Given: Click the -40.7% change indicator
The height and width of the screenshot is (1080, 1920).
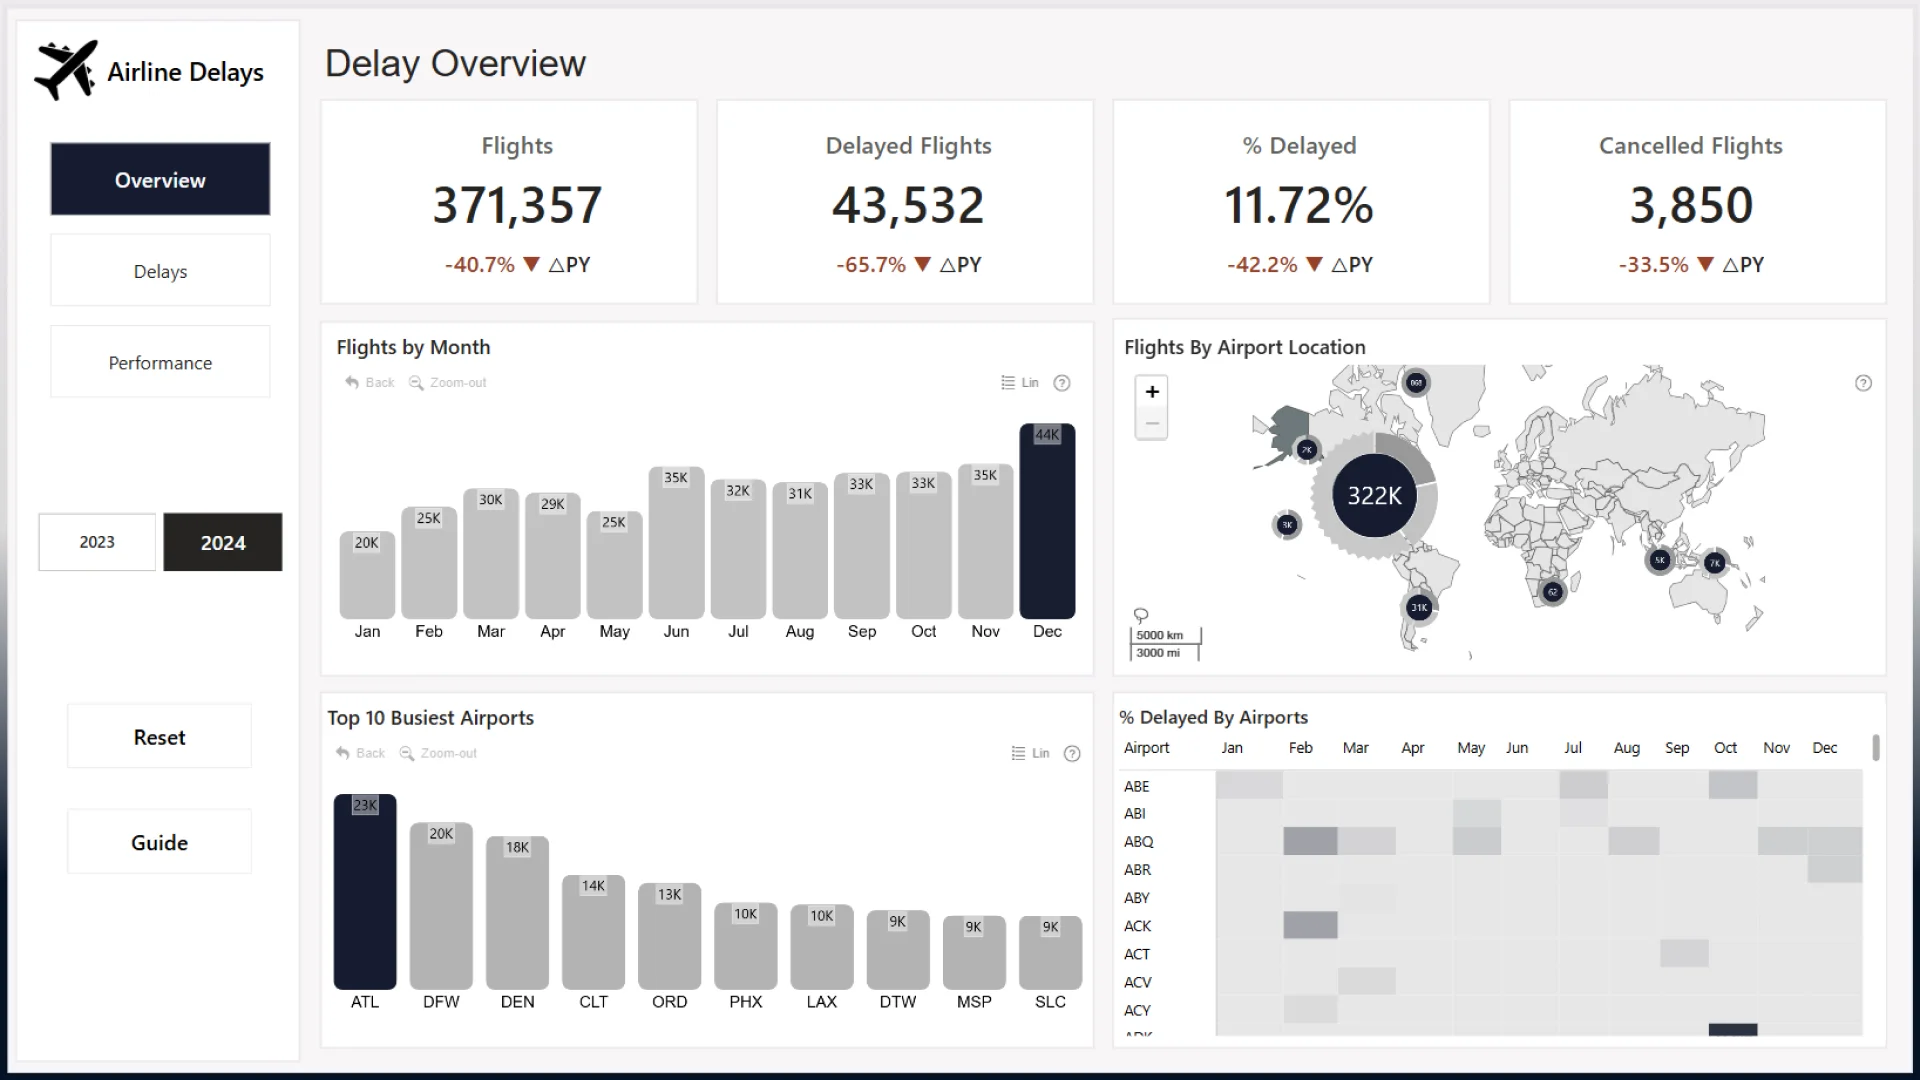Looking at the screenshot, I should (x=517, y=265).
